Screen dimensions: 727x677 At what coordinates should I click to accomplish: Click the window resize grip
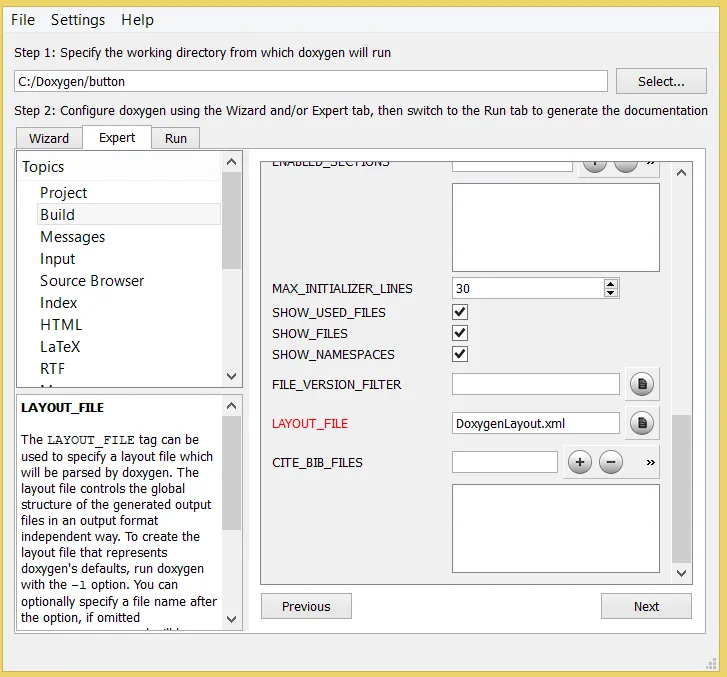click(x=711, y=664)
